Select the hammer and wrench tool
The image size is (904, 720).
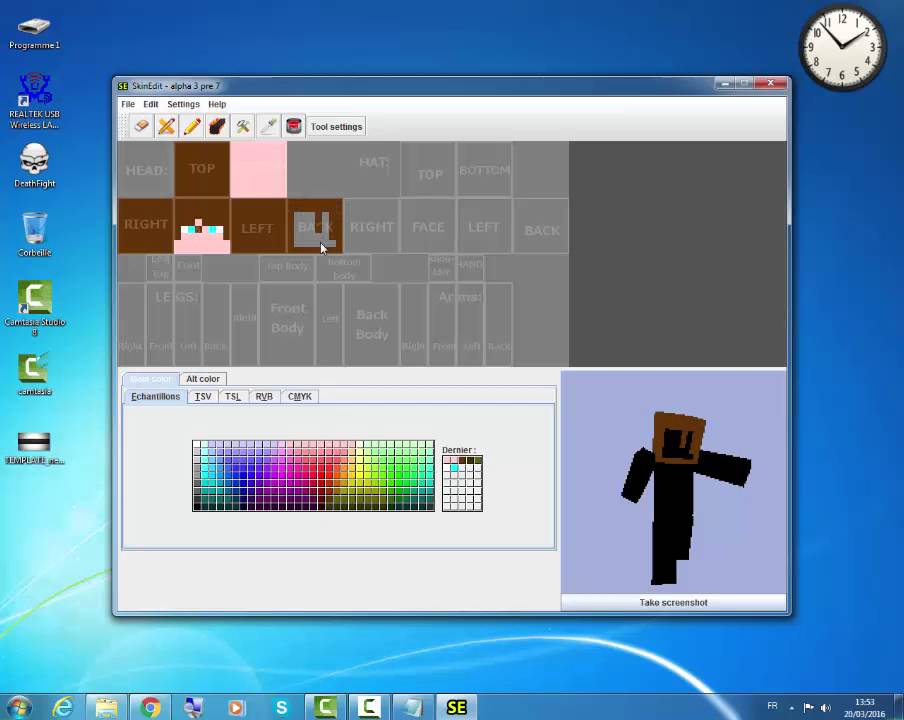click(x=243, y=126)
